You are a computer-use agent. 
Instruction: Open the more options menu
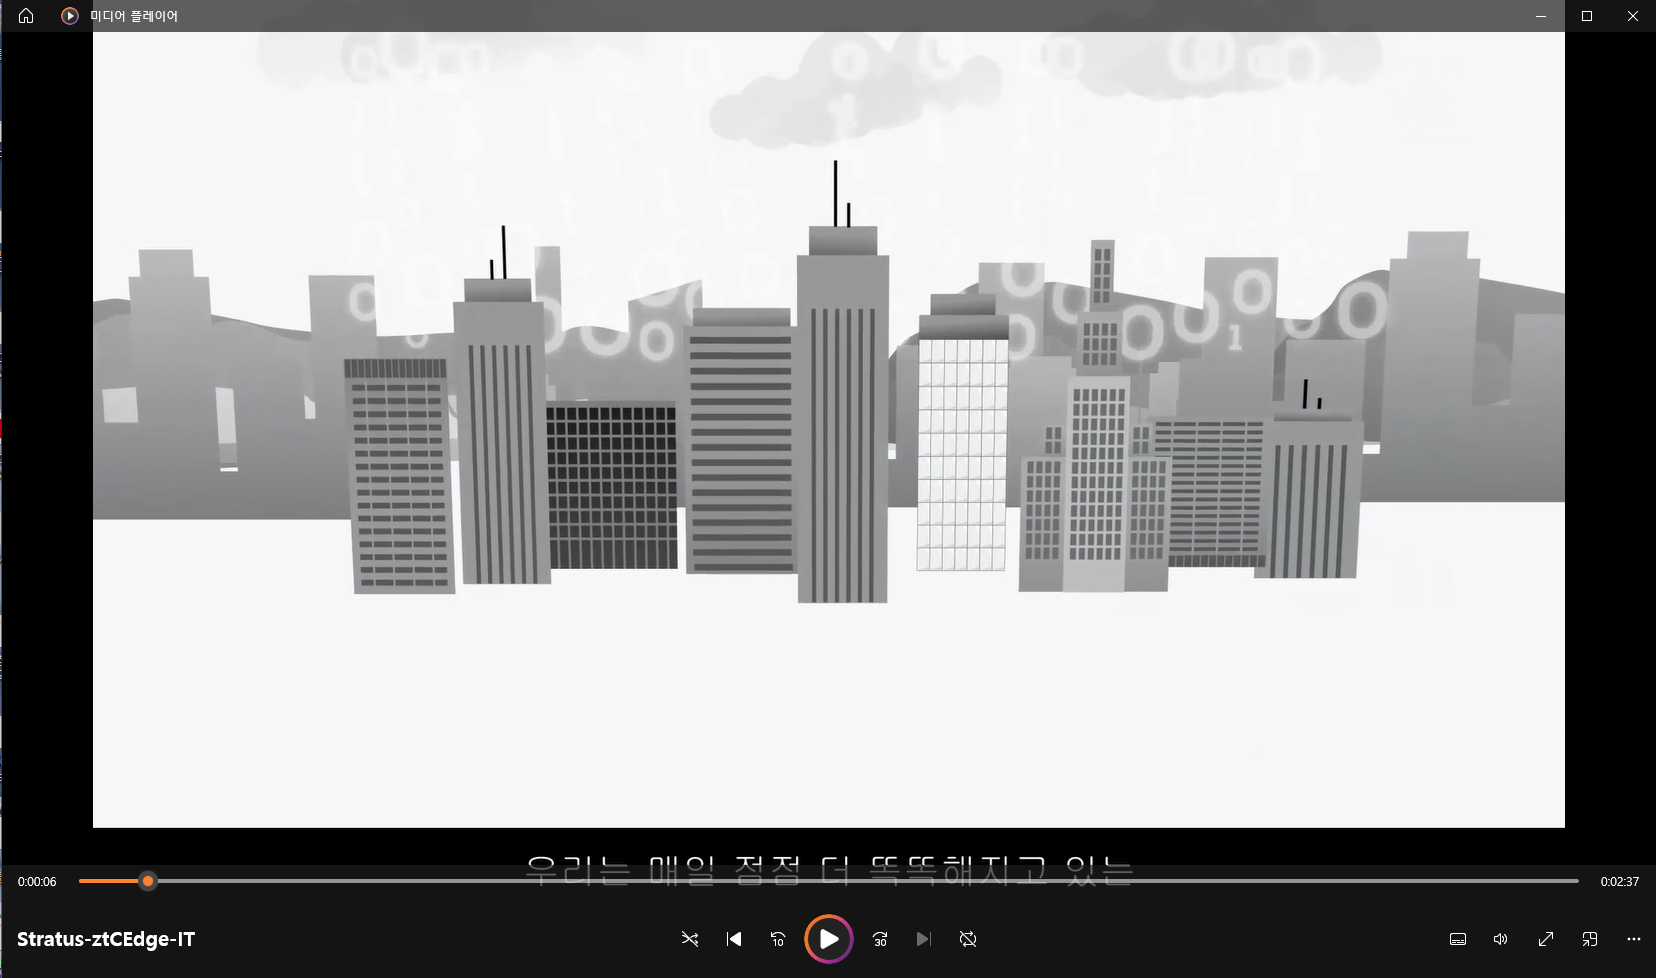[1634, 939]
